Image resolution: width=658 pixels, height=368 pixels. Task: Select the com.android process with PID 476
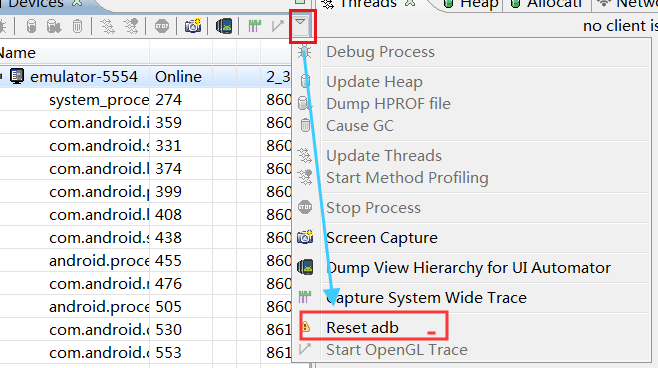click(145, 284)
